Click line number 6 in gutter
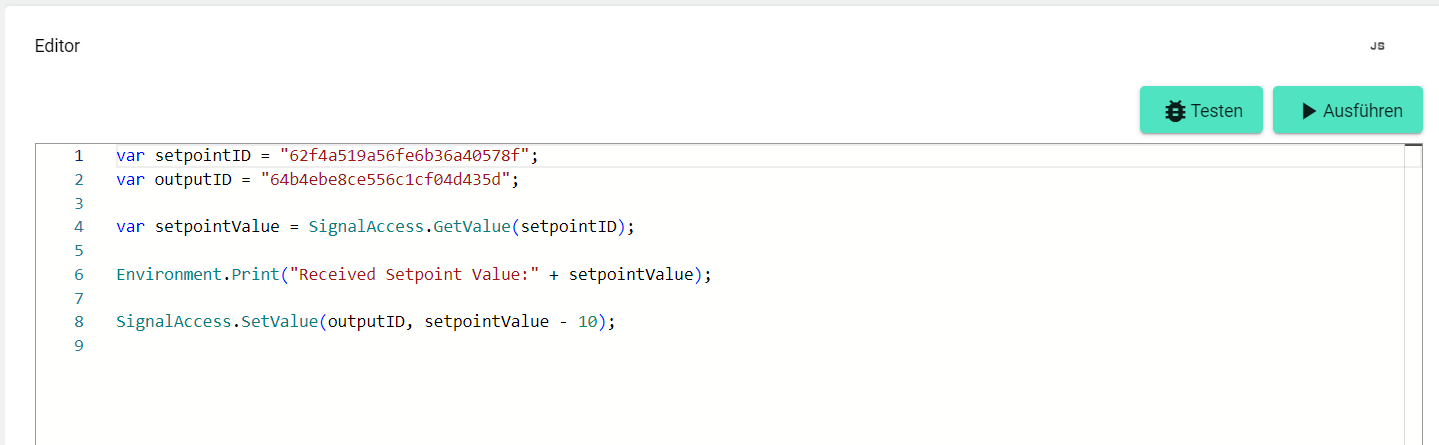This screenshot has height=445, width=1439. [x=78, y=275]
